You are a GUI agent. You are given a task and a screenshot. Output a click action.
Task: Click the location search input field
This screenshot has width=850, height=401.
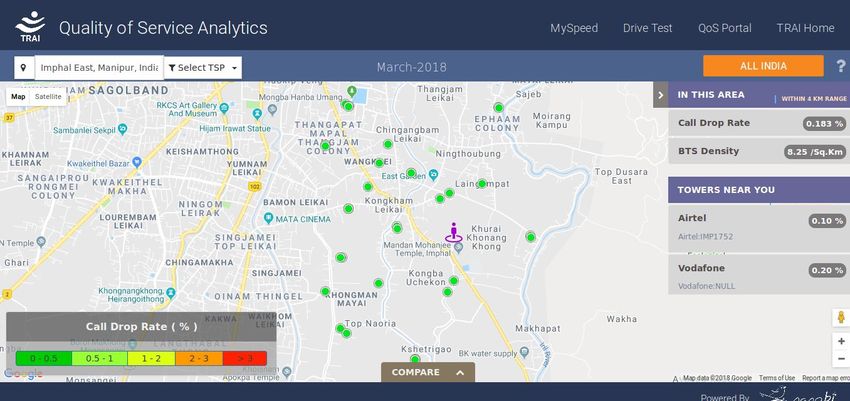tap(100, 68)
